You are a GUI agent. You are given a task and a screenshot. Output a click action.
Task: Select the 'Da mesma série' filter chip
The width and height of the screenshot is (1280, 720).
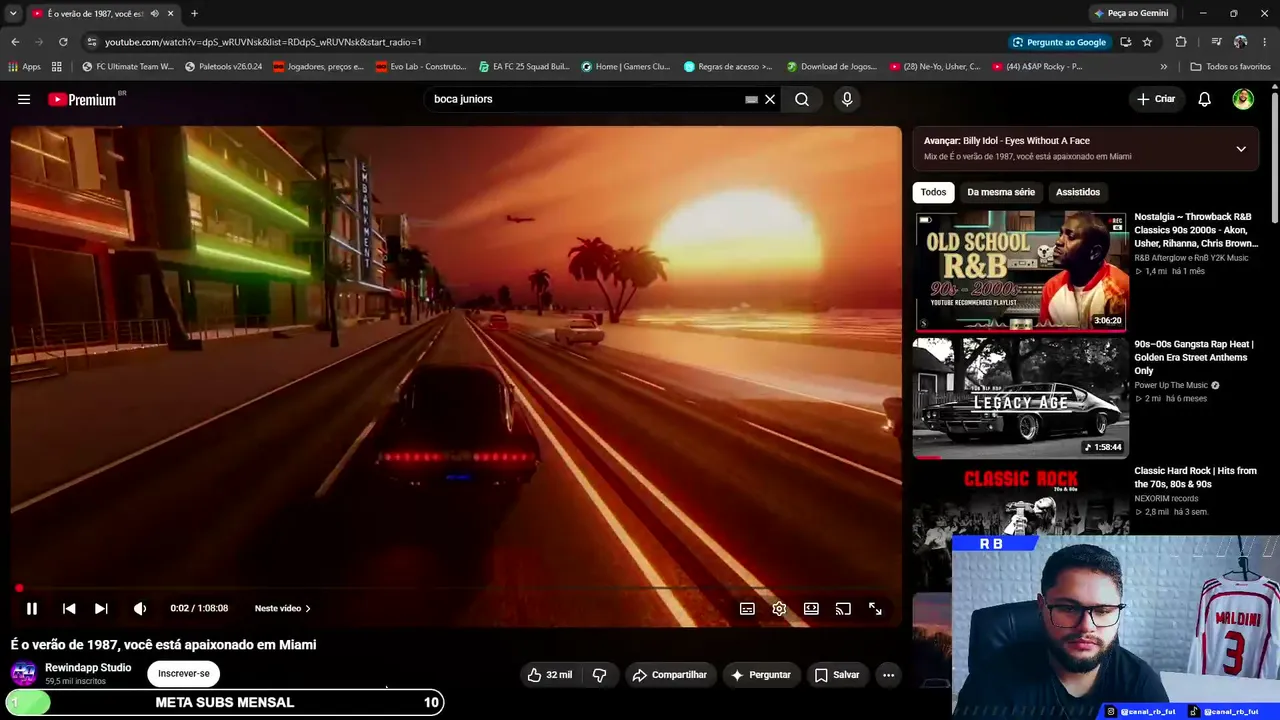pyautogui.click(x=1001, y=192)
